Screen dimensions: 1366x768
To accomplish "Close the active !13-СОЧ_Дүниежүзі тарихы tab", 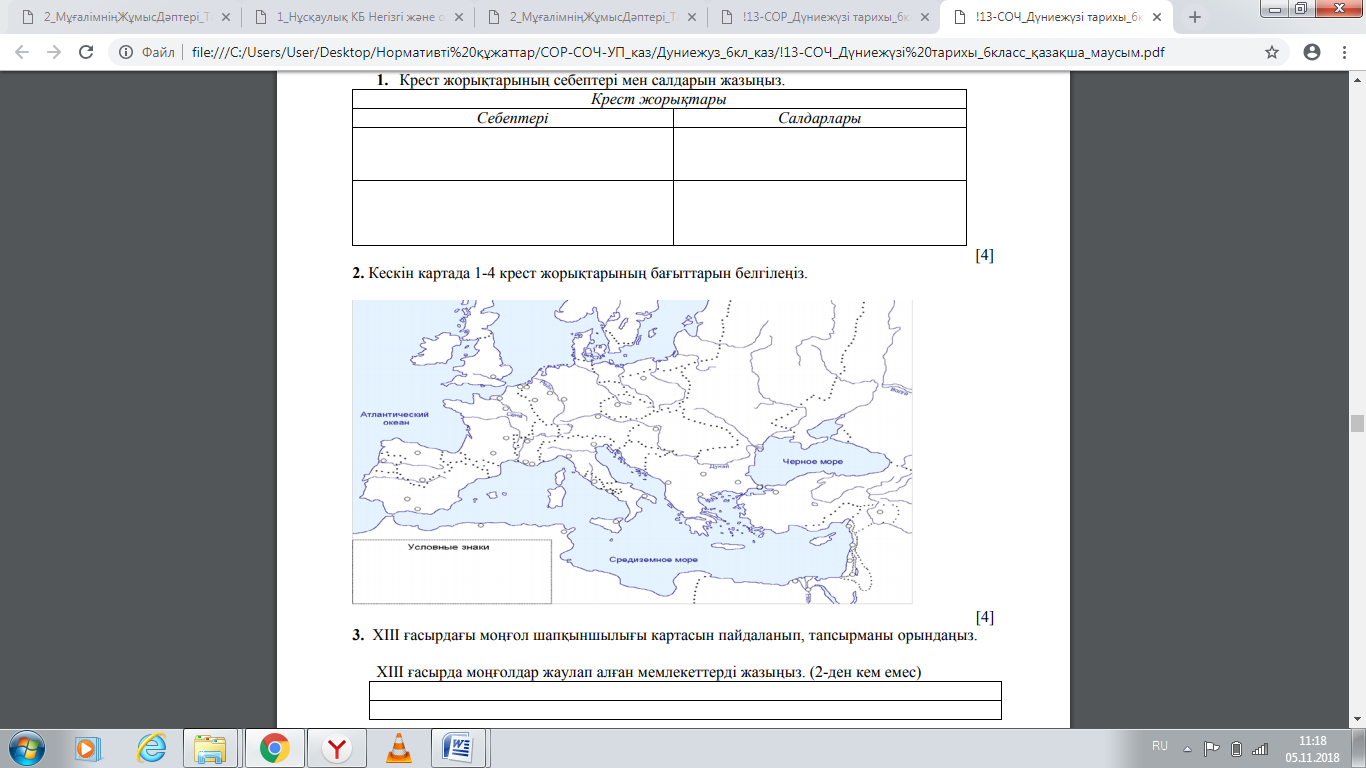I will click(1155, 17).
